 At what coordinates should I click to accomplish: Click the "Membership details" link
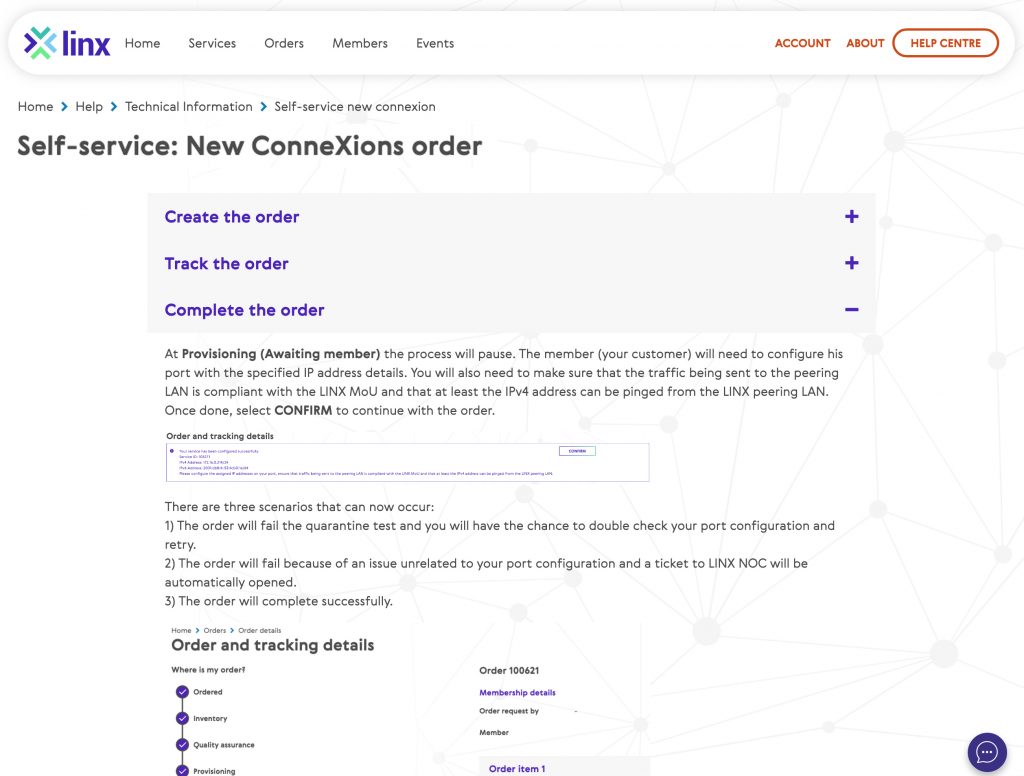point(516,692)
